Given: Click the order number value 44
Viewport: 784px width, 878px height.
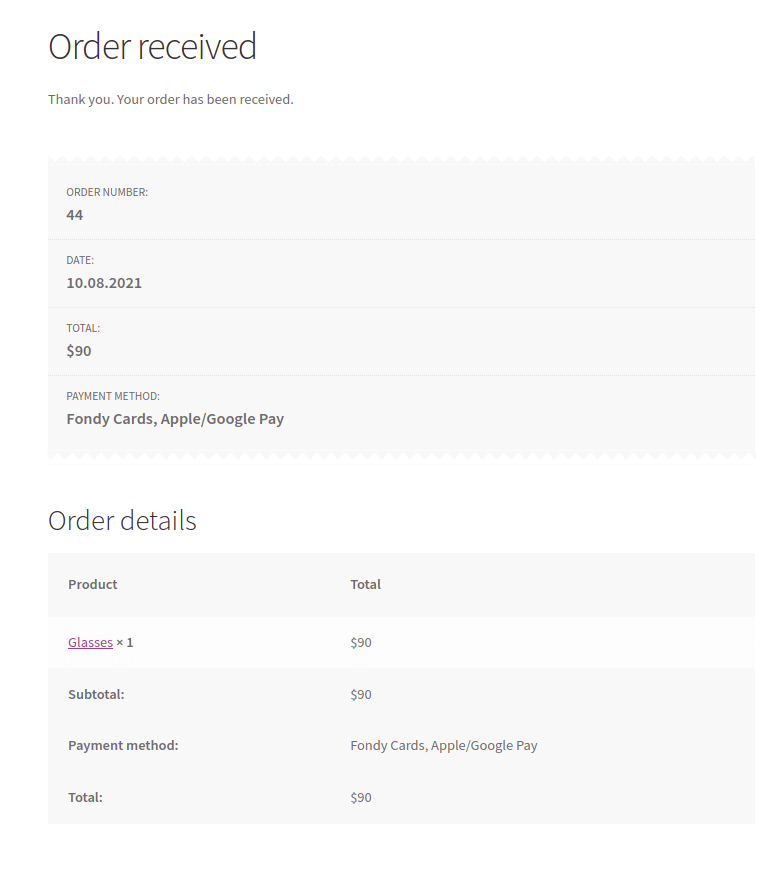Looking at the screenshot, I should [x=75, y=215].
